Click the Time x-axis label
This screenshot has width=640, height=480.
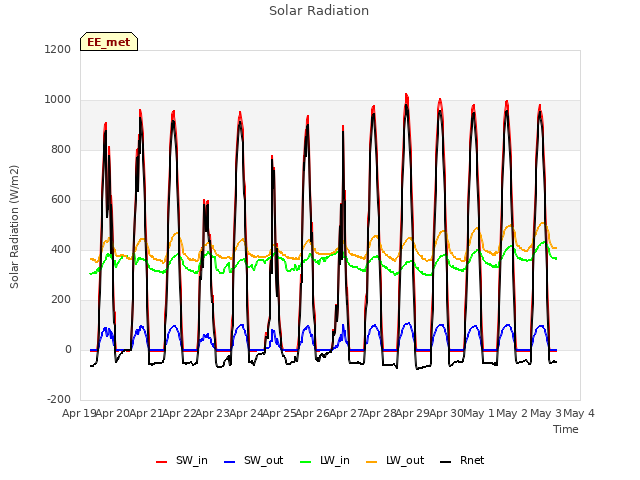point(565,429)
